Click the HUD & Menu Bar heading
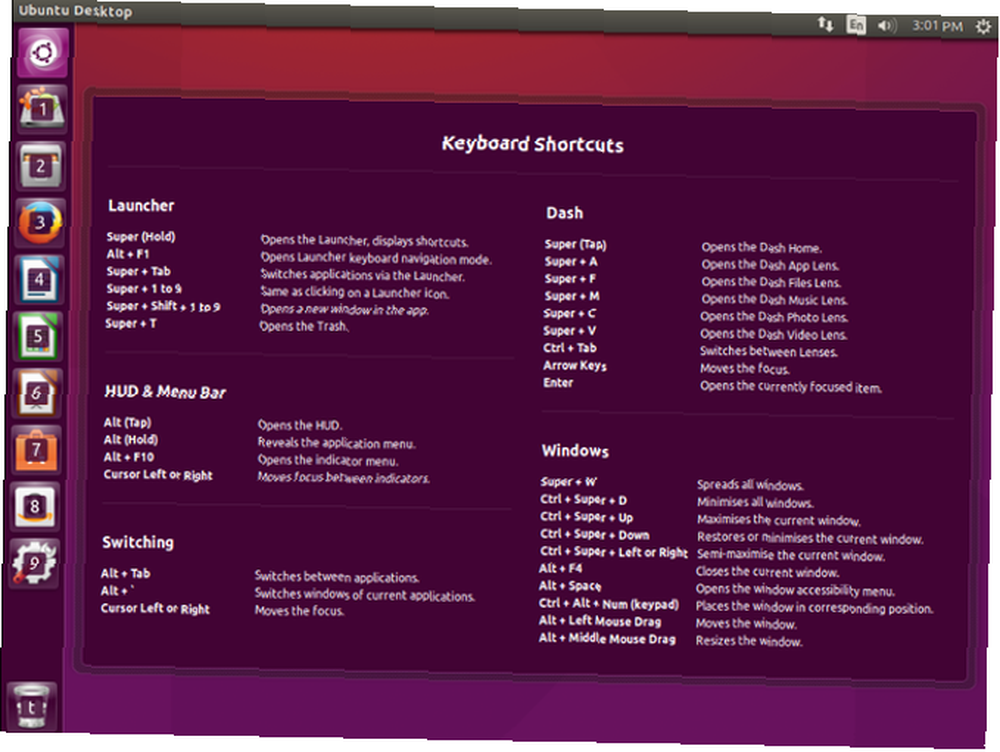This screenshot has width=1000, height=752. tap(165, 392)
